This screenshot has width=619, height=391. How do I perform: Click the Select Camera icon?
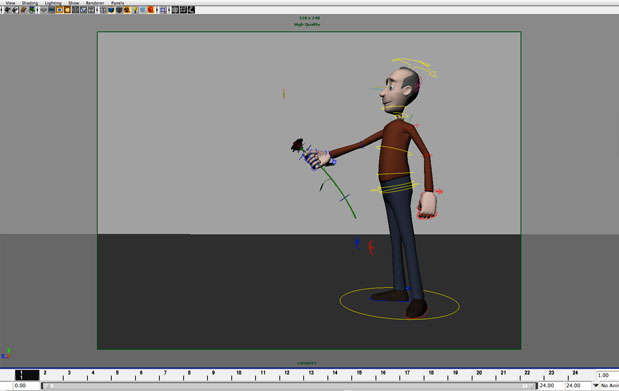click(x=7, y=10)
